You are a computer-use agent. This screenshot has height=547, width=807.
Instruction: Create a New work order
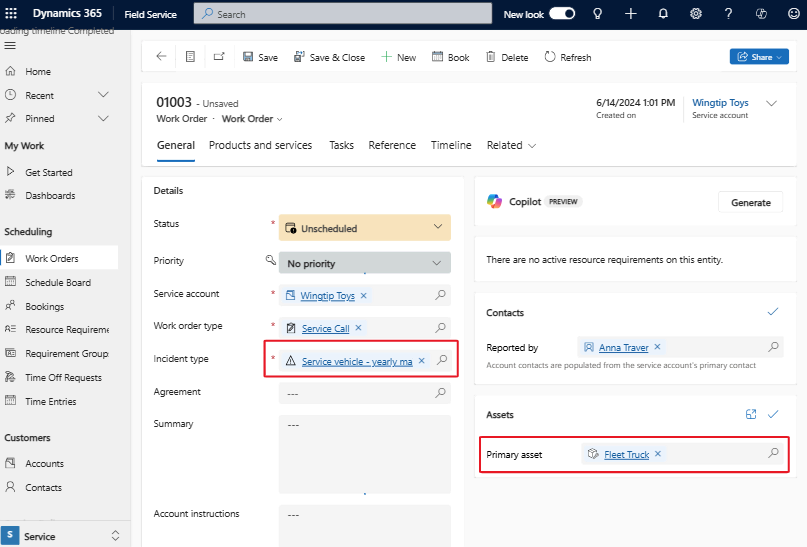coord(398,57)
